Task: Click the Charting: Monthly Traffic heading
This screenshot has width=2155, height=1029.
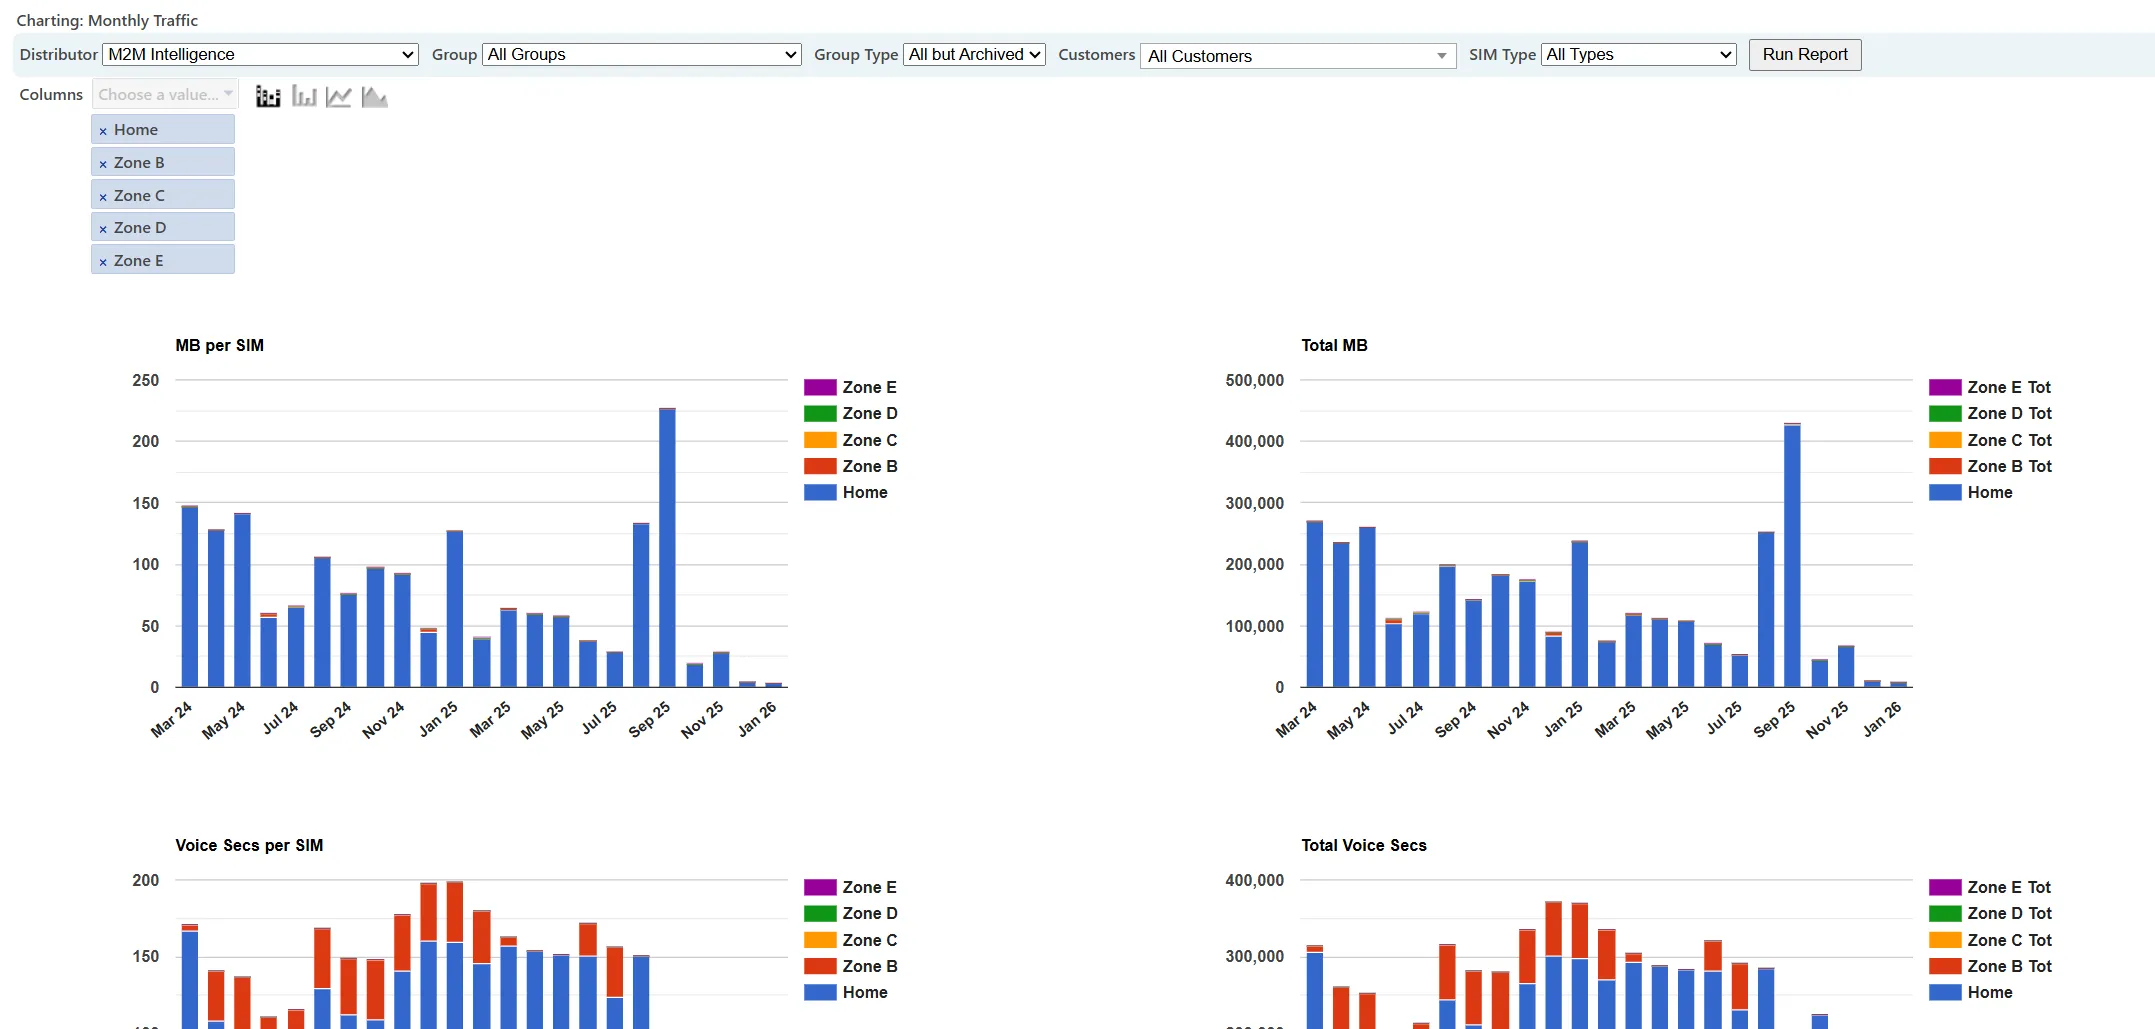Action: pyautogui.click(x=107, y=20)
